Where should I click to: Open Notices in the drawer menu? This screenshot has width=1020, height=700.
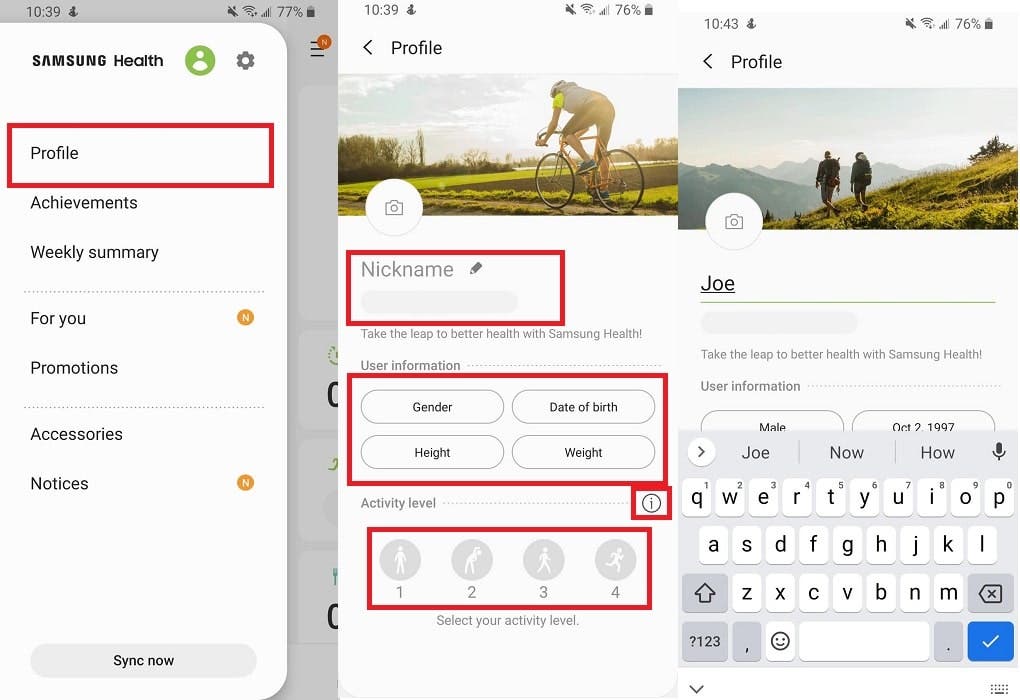[59, 483]
